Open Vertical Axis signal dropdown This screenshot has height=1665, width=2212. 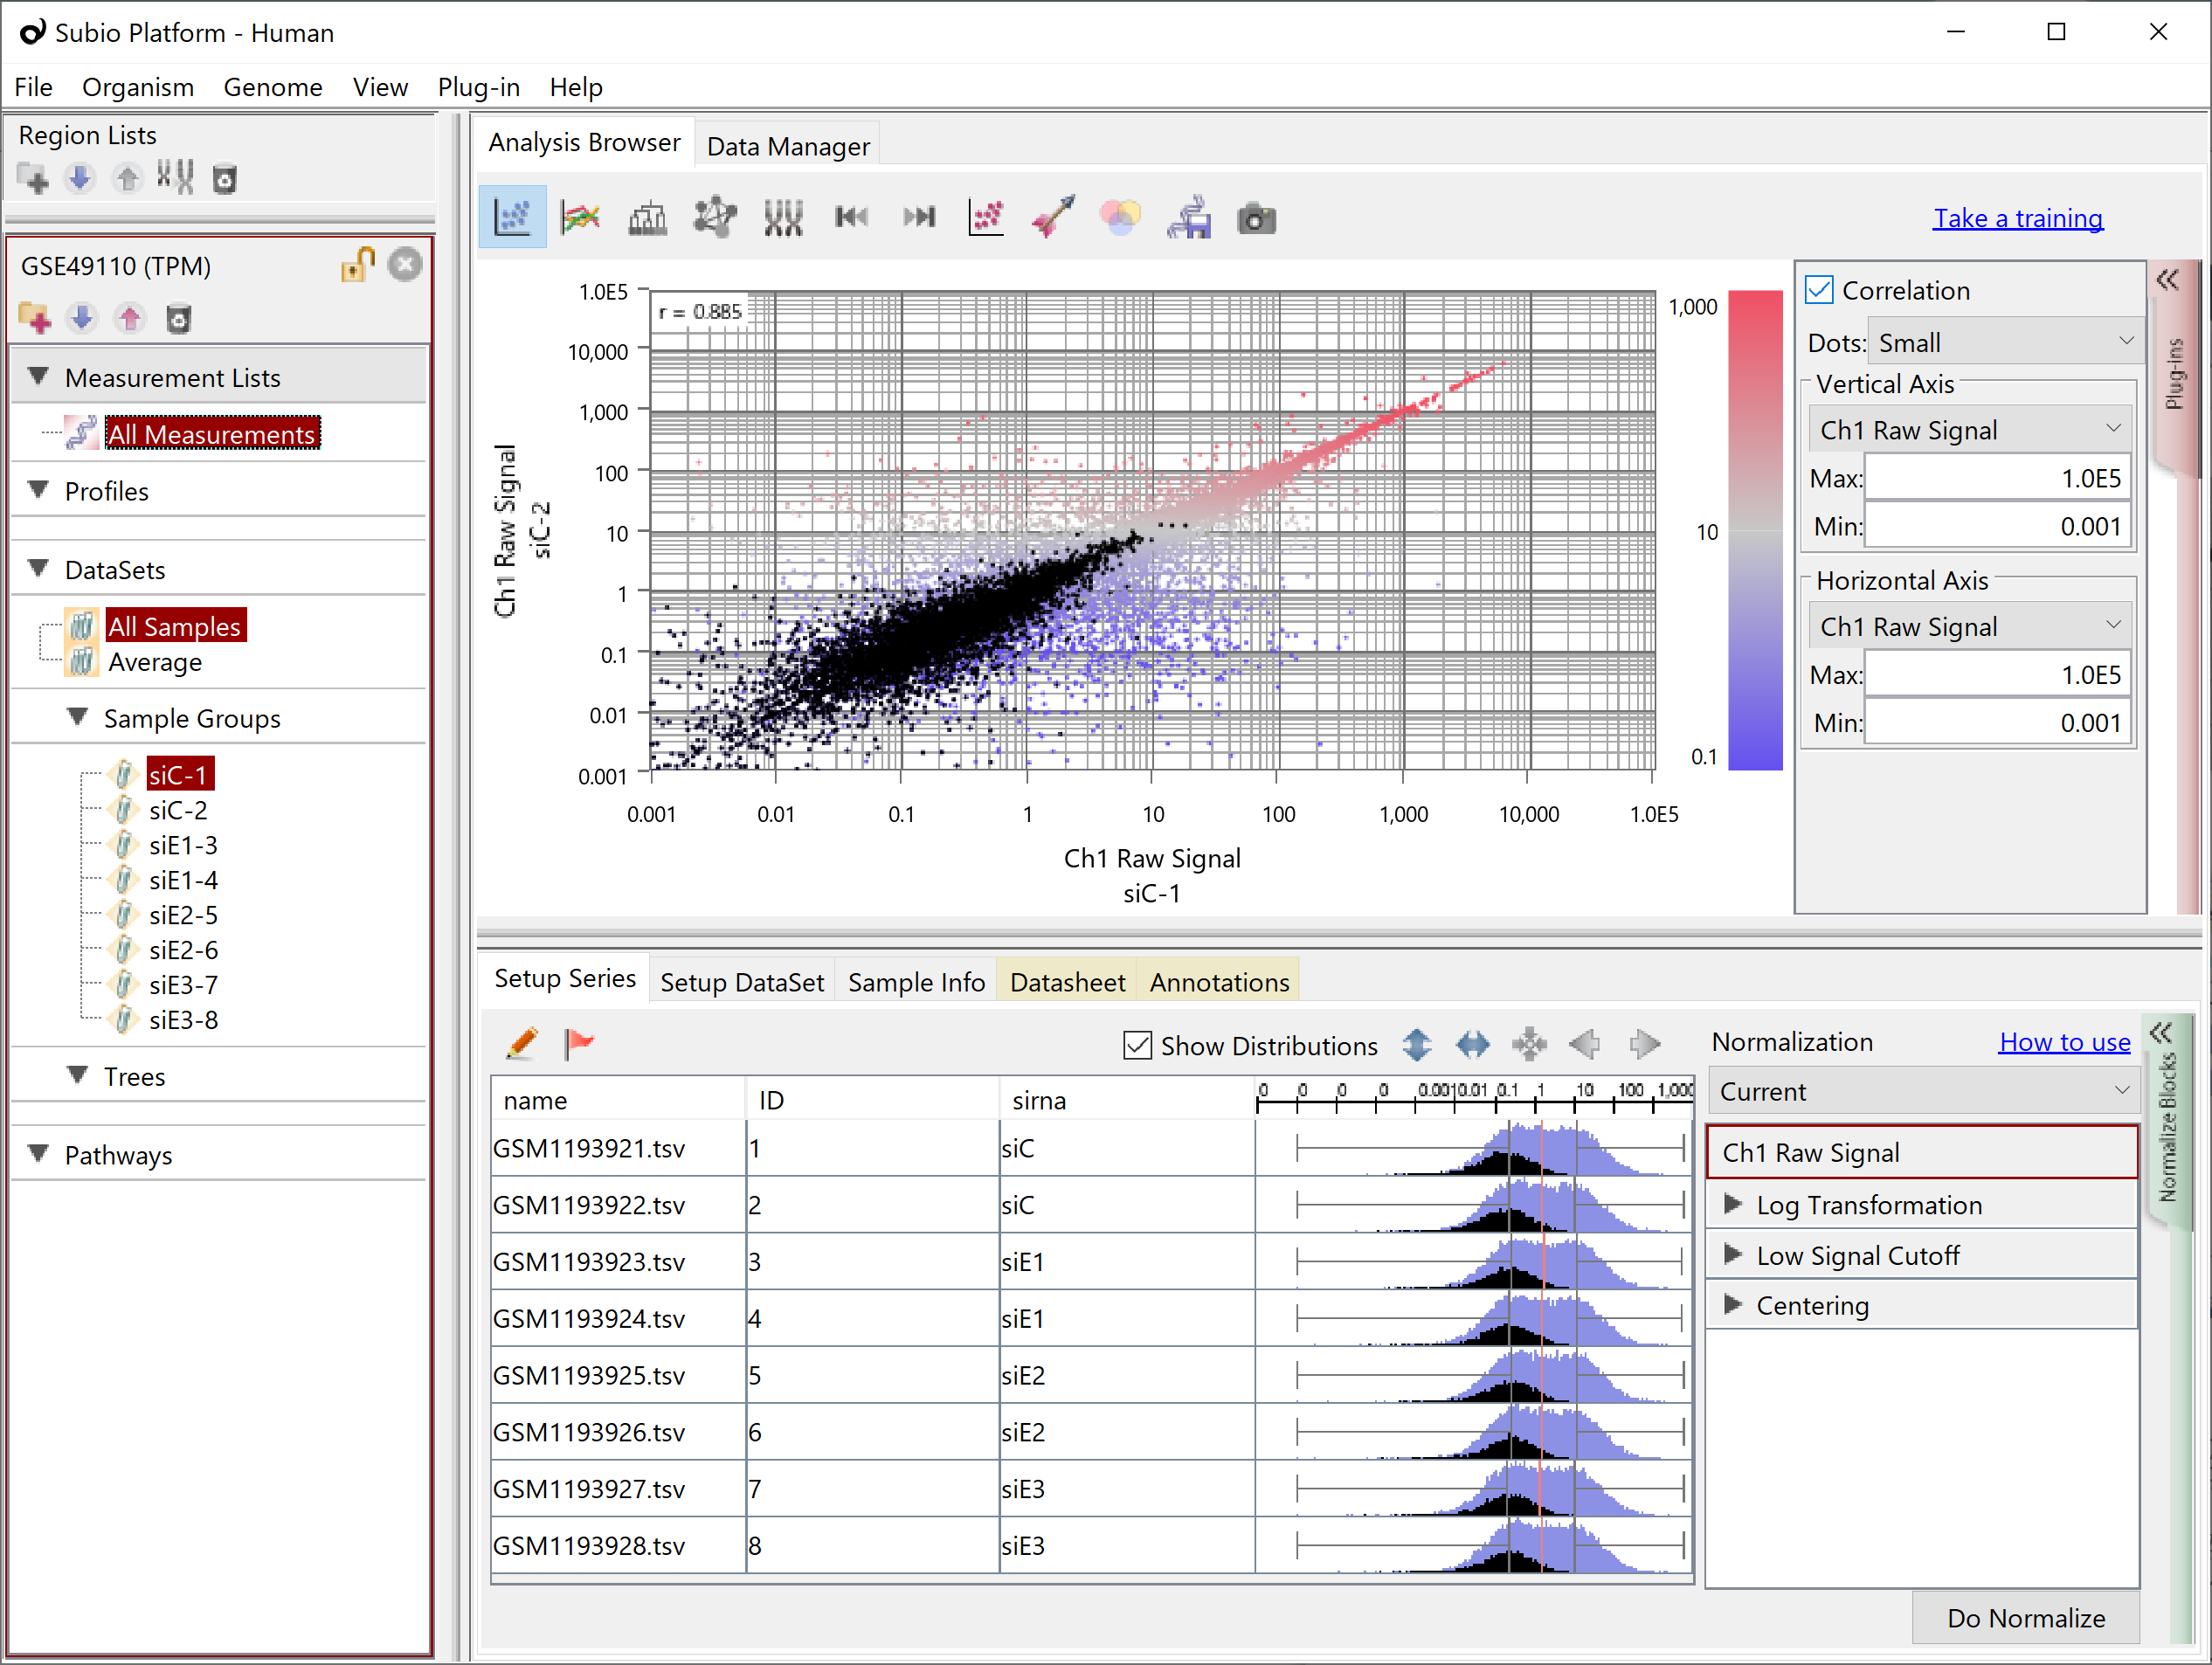[x=1970, y=430]
